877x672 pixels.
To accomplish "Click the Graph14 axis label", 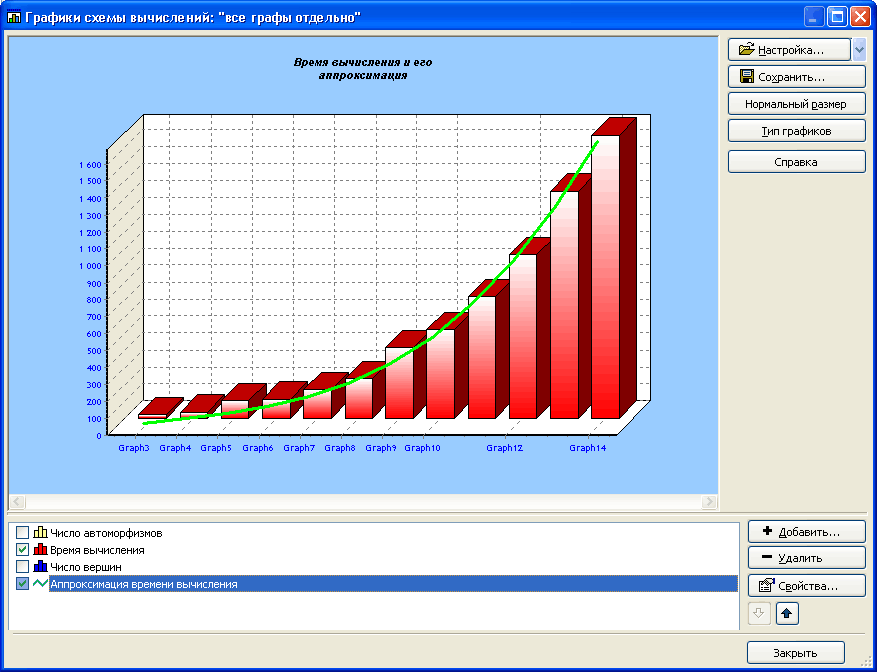I will (588, 448).
